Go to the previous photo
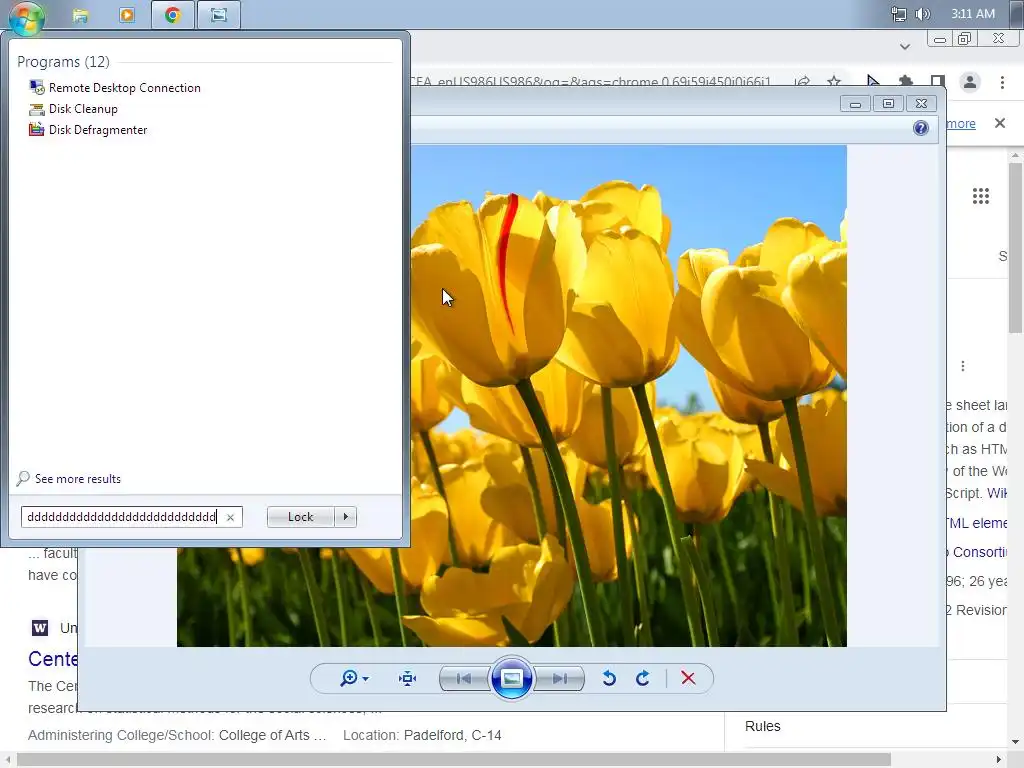This screenshot has height=768, width=1024. click(464, 679)
